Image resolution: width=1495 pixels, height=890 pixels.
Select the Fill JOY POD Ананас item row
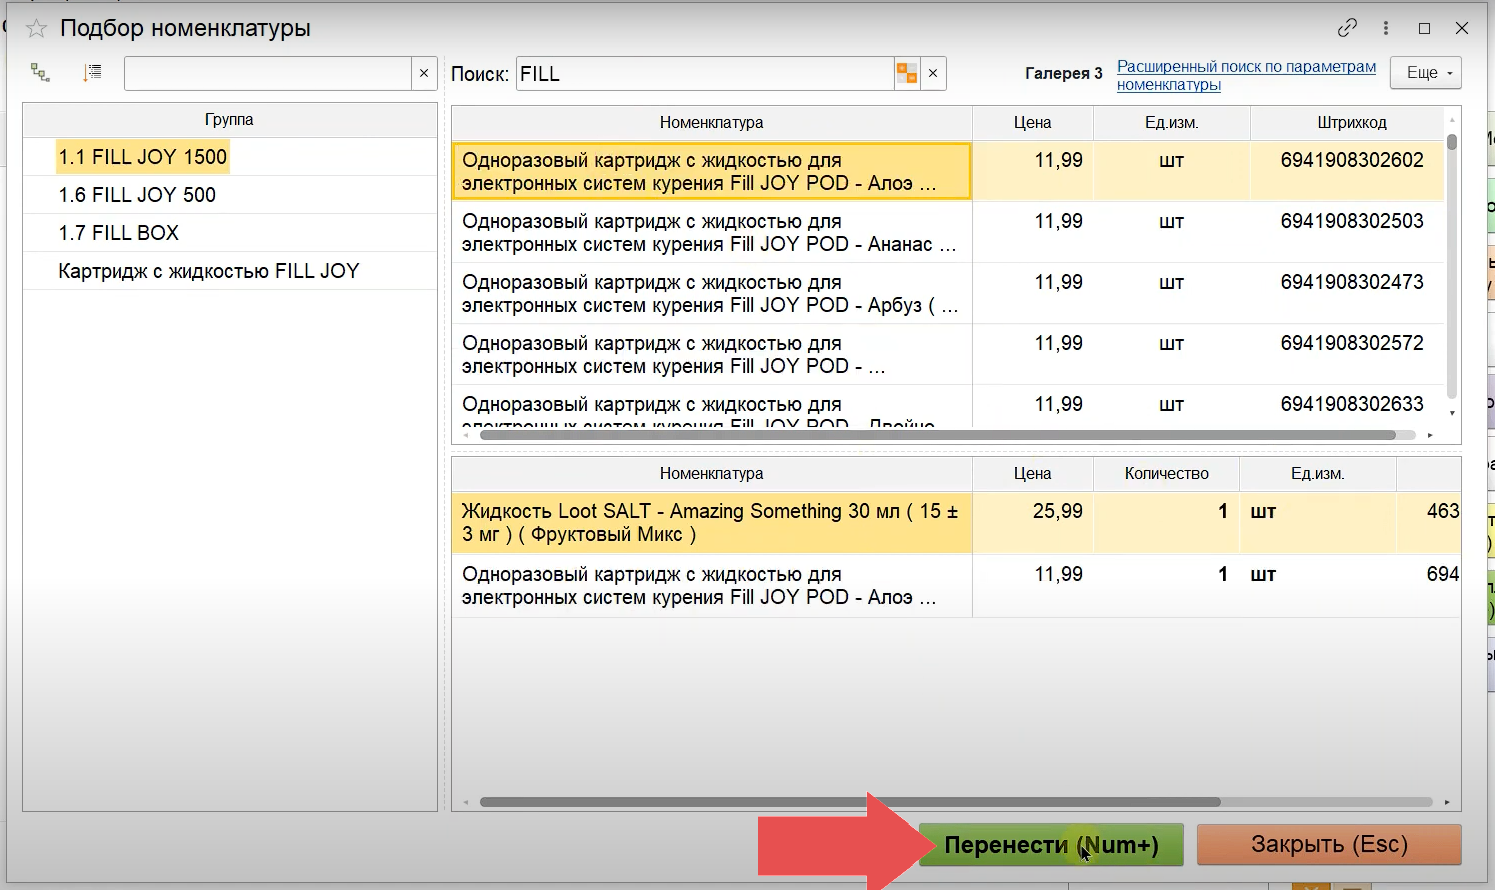pos(709,233)
